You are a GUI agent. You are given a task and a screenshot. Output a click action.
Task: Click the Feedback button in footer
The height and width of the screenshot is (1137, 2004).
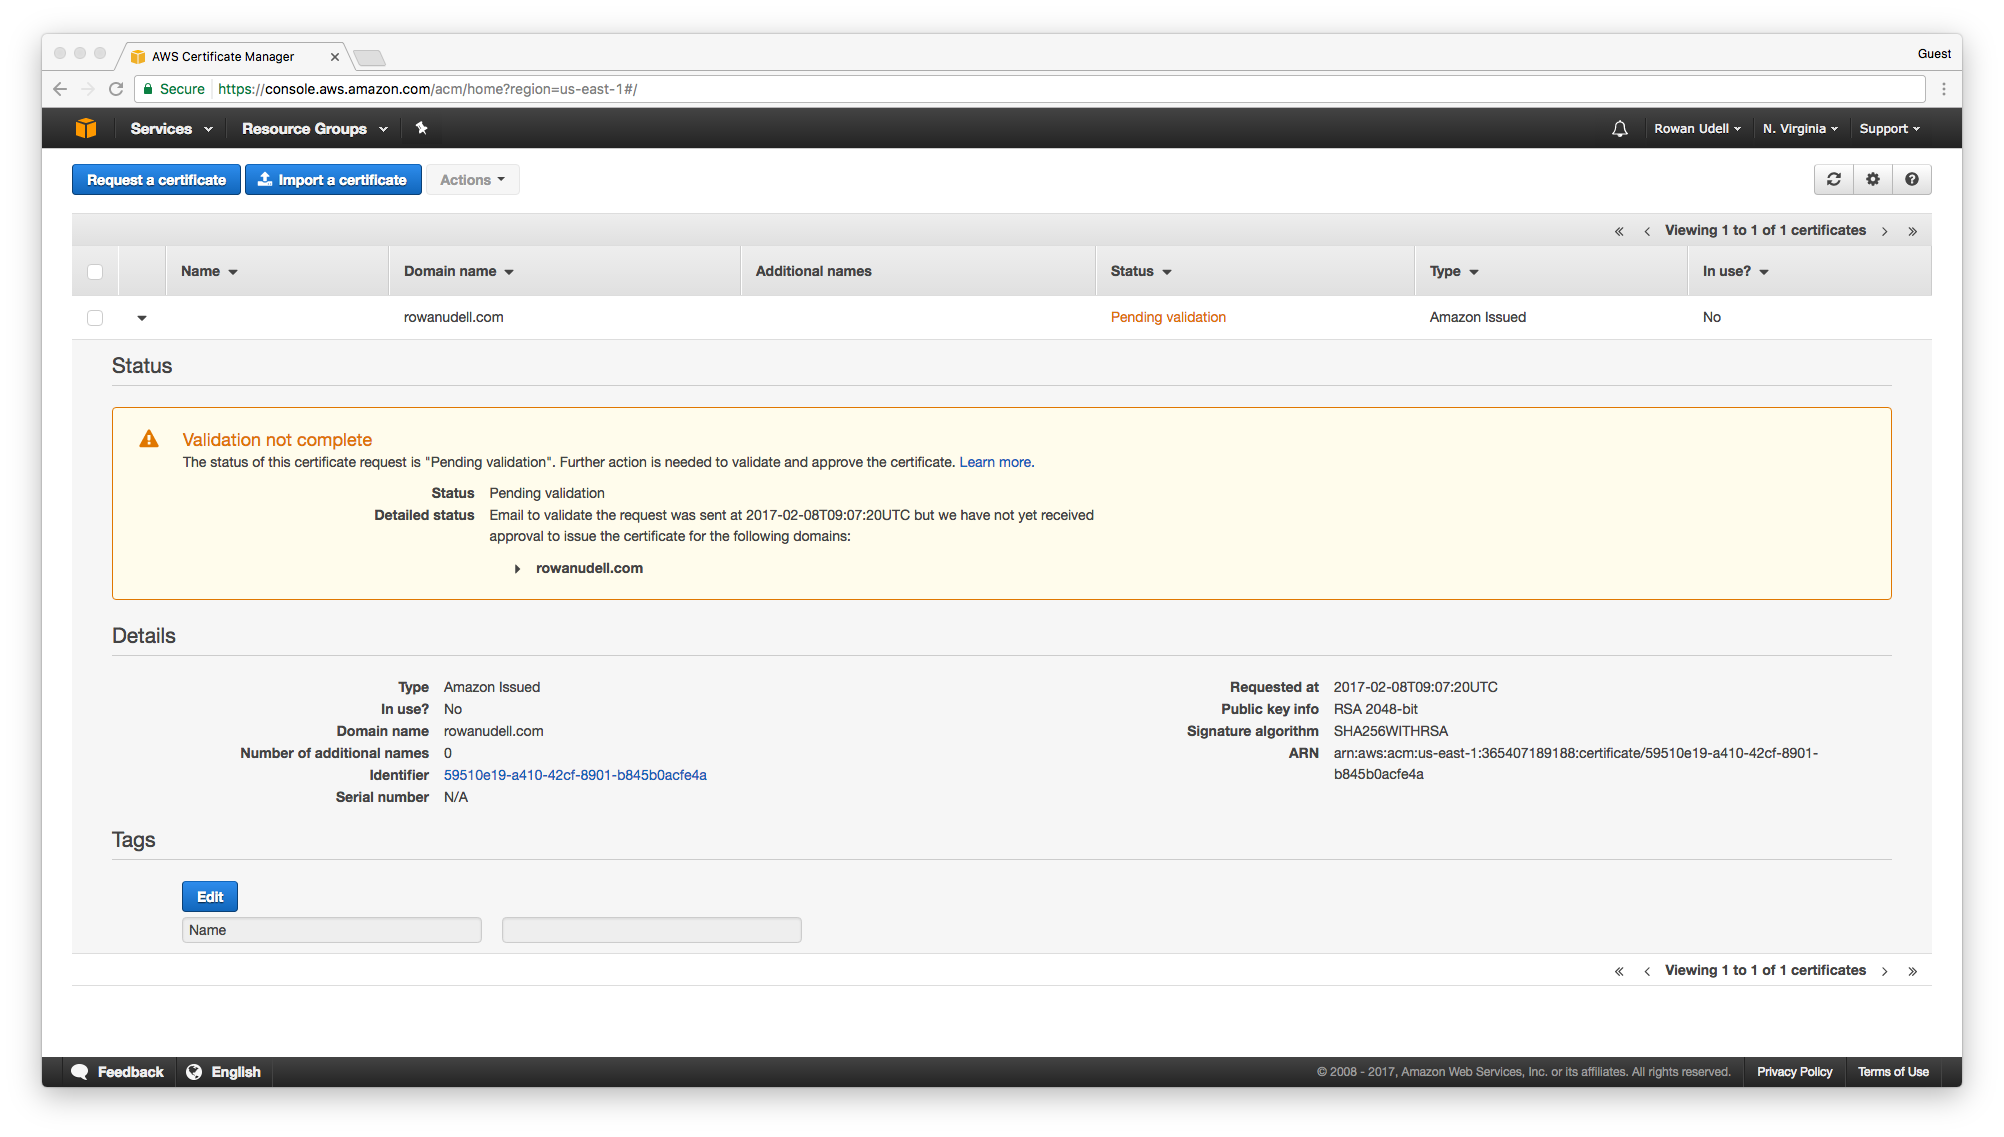point(118,1072)
